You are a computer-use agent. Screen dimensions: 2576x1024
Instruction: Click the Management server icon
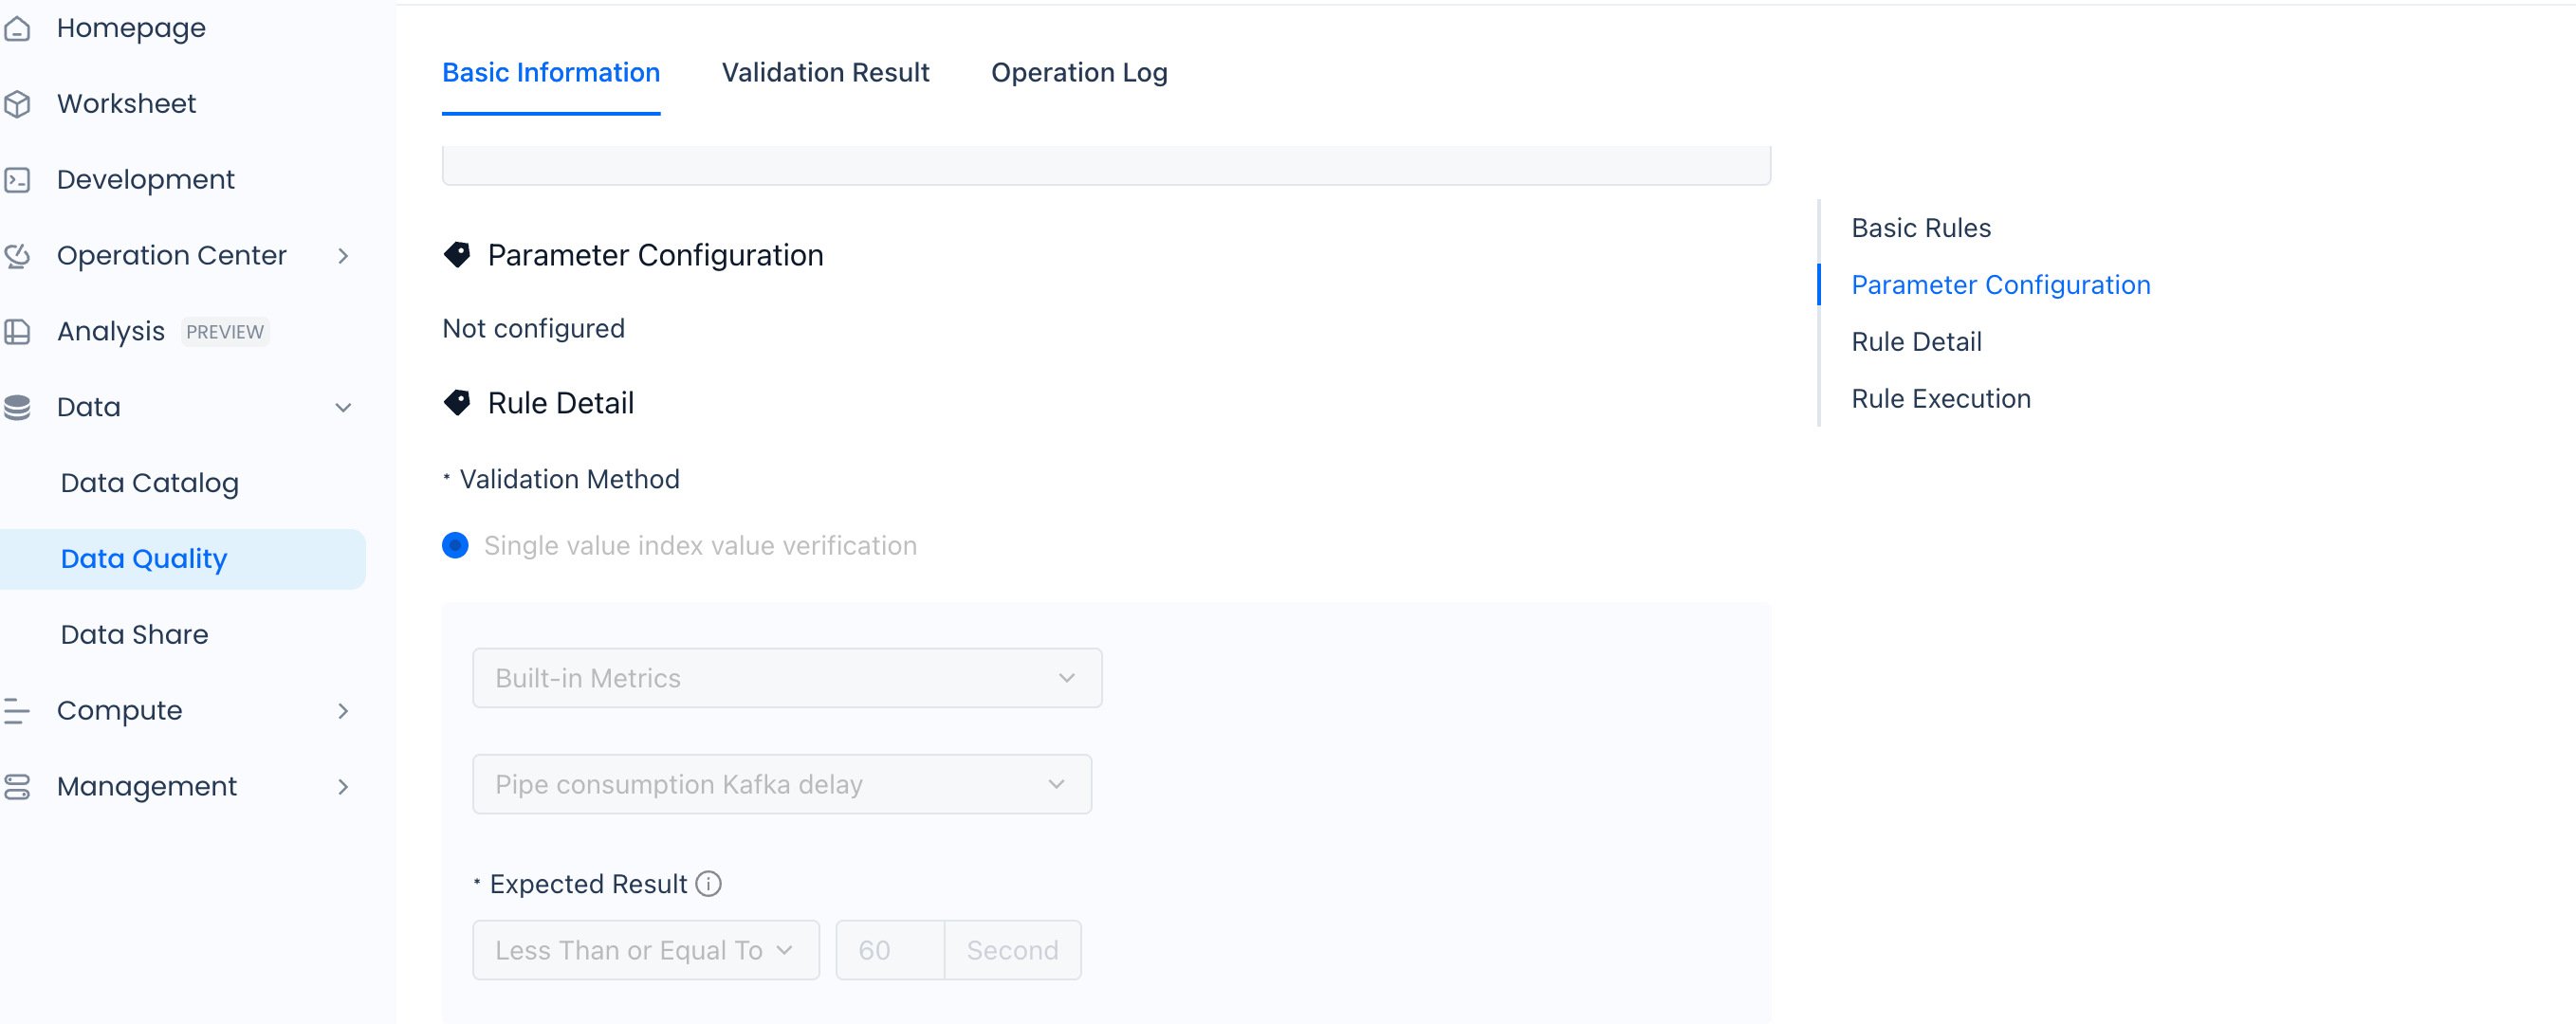(17, 787)
